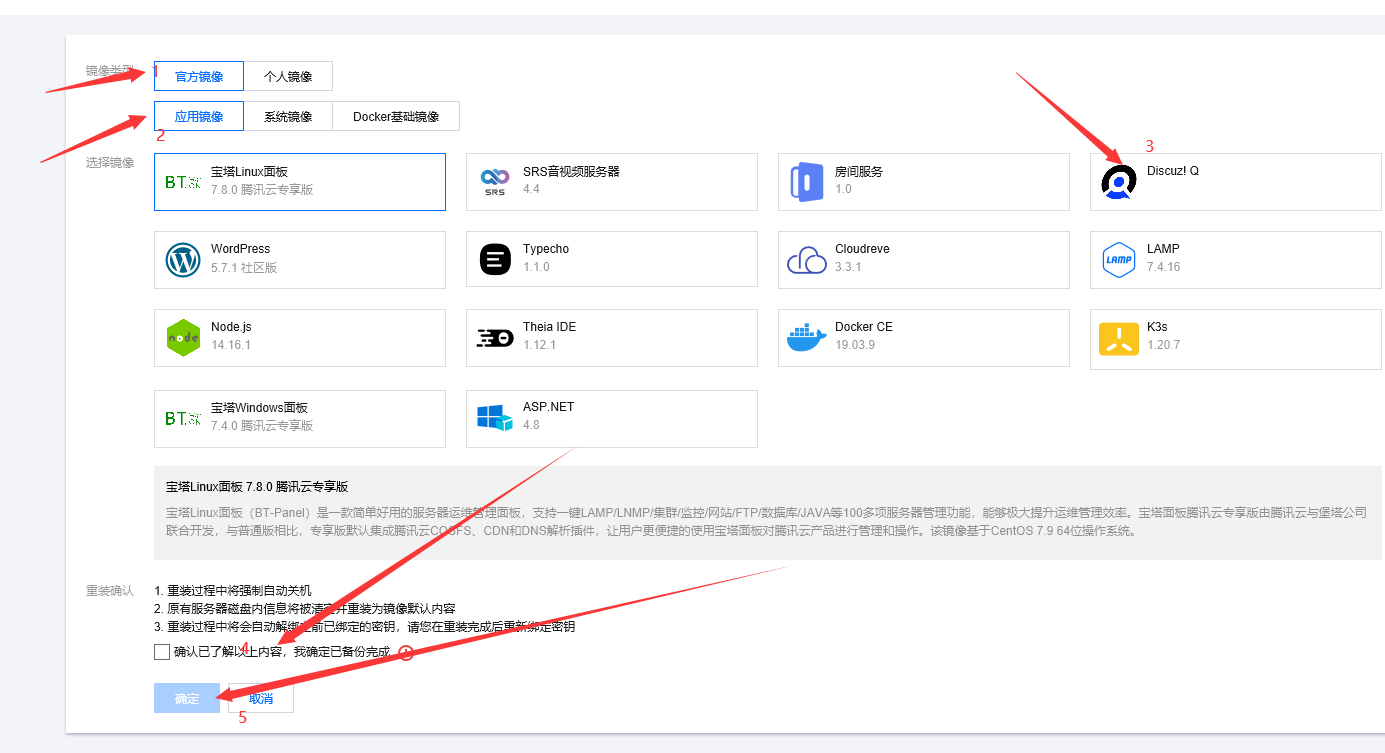Click the K3s yellow logo icon
Screen dimensions: 1385x753
pyautogui.click(x=1119, y=338)
